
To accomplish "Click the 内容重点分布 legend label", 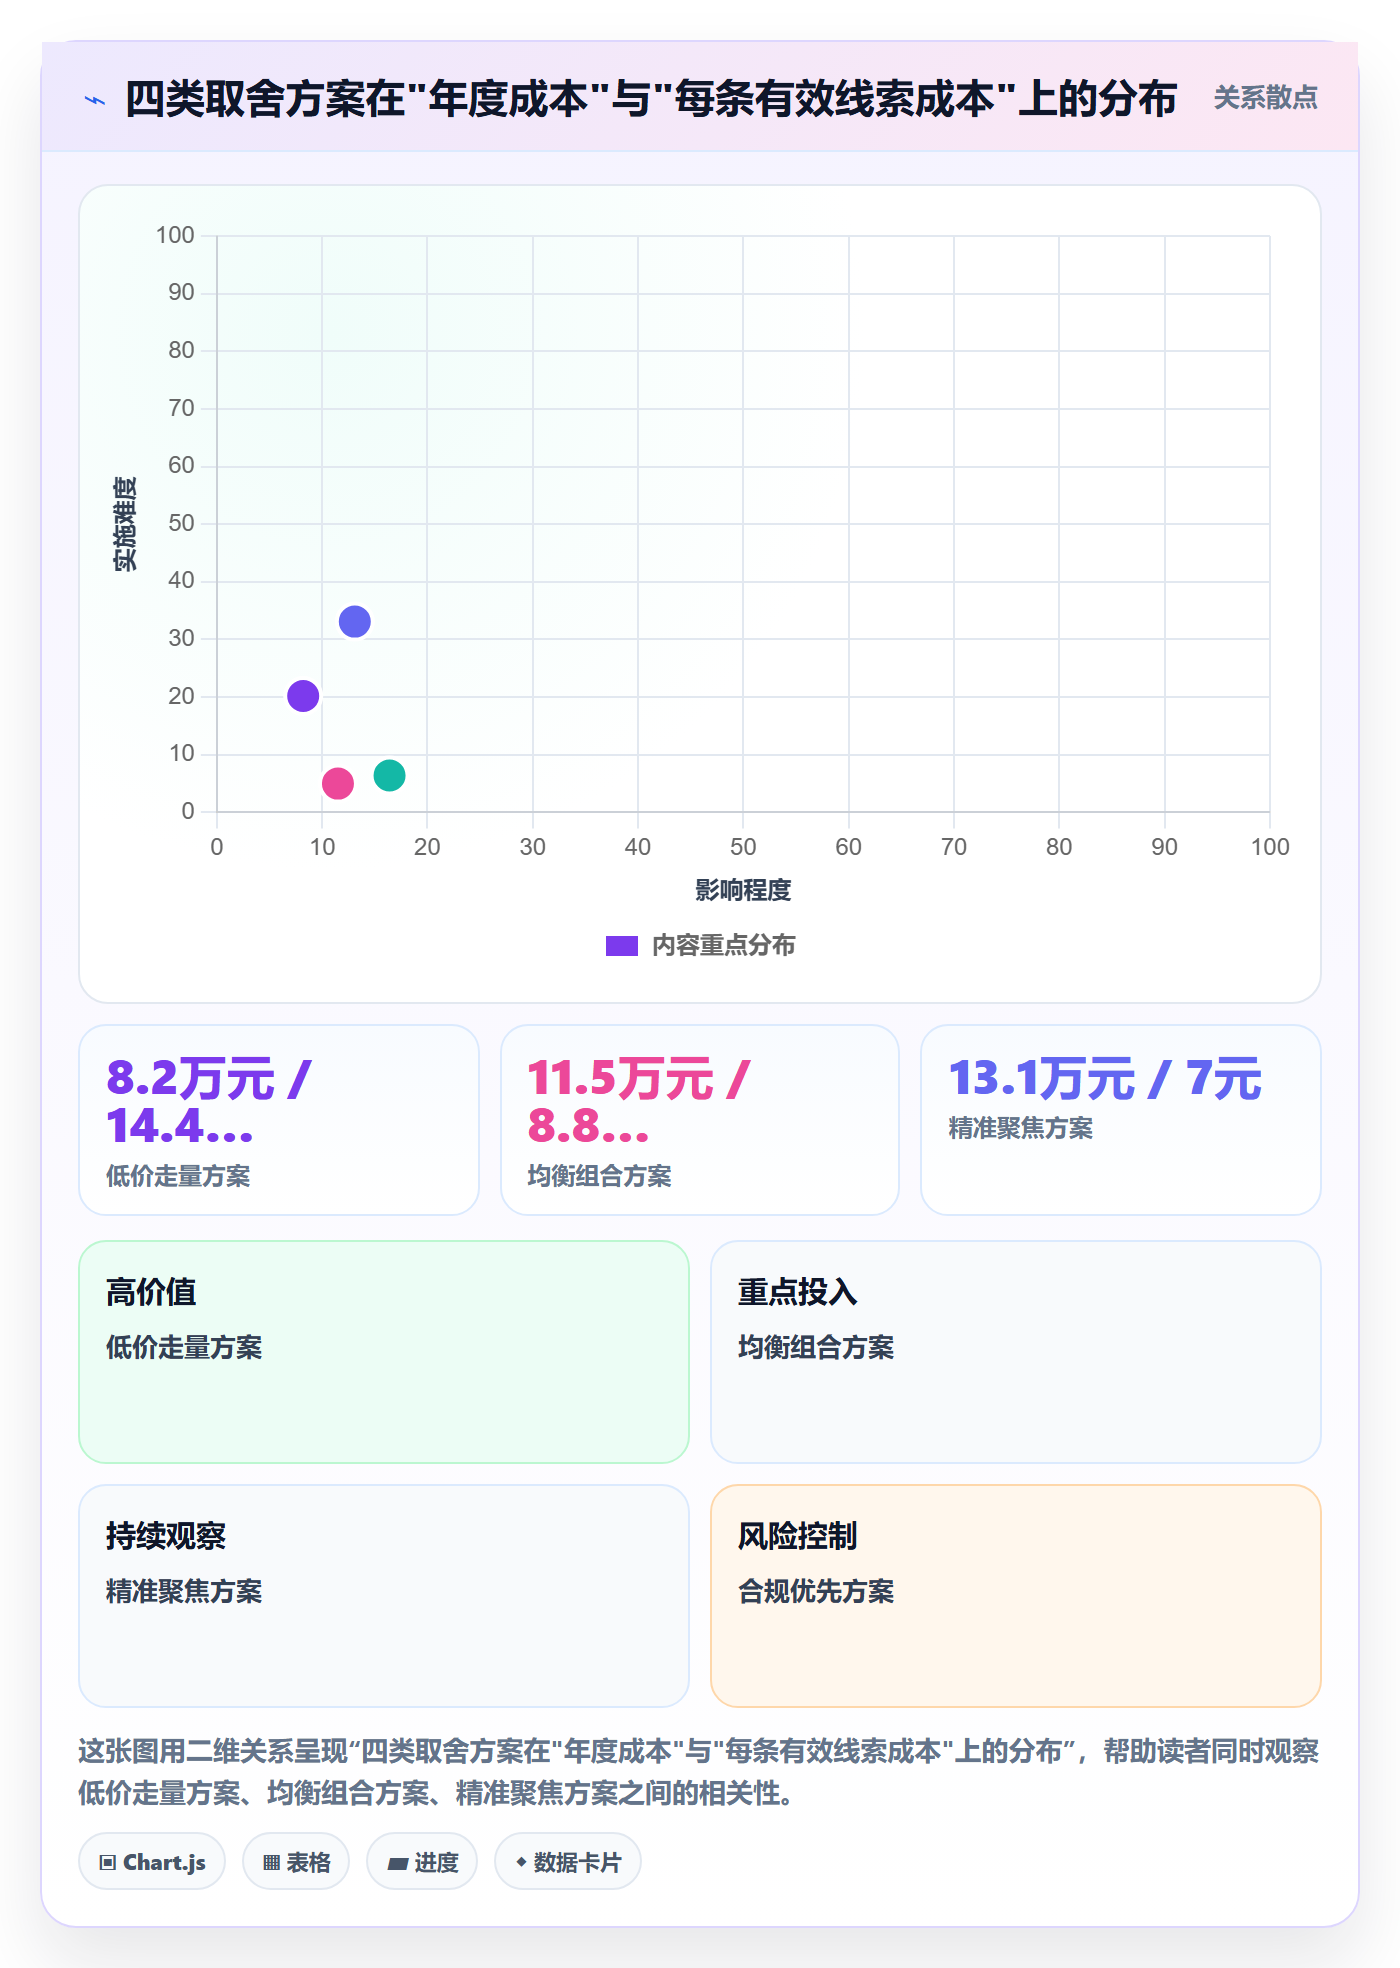I will [x=723, y=946].
